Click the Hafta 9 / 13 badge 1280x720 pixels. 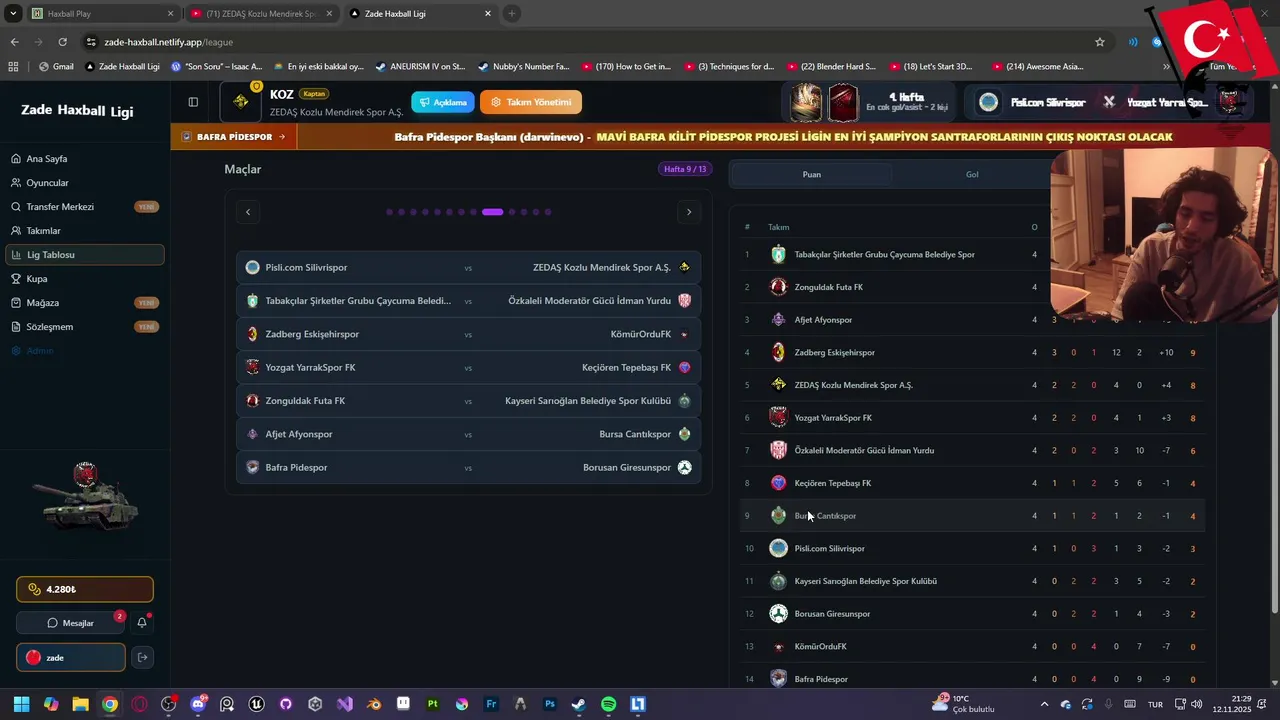[685, 169]
